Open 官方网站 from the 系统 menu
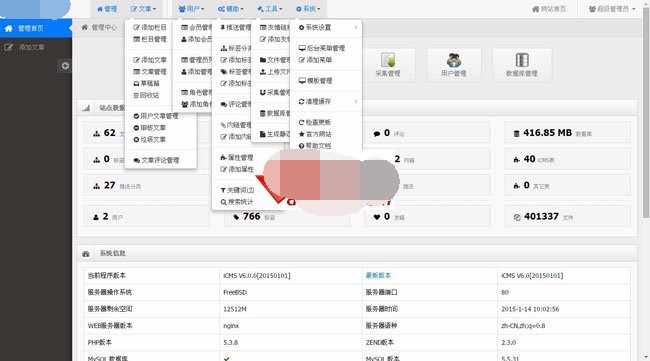This screenshot has width=650, height=361. [x=315, y=134]
